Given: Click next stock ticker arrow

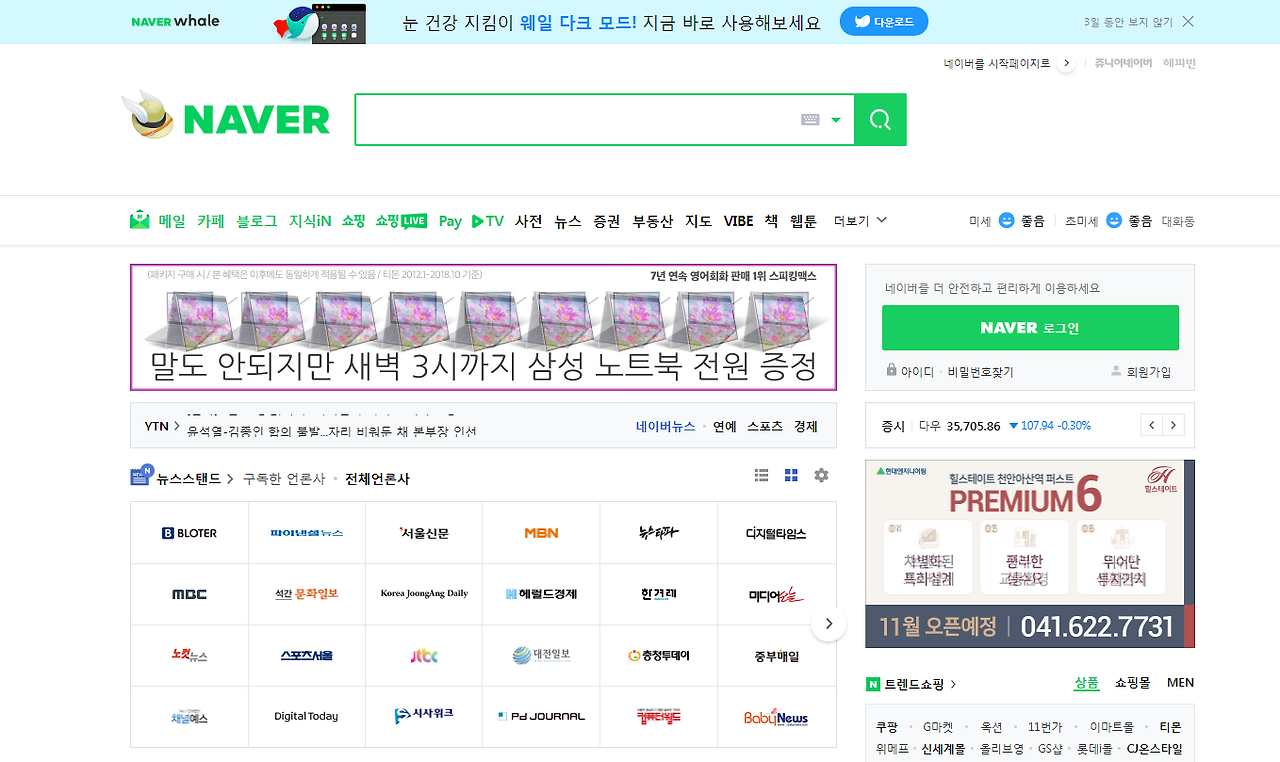Looking at the screenshot, I should (1174, 425).
